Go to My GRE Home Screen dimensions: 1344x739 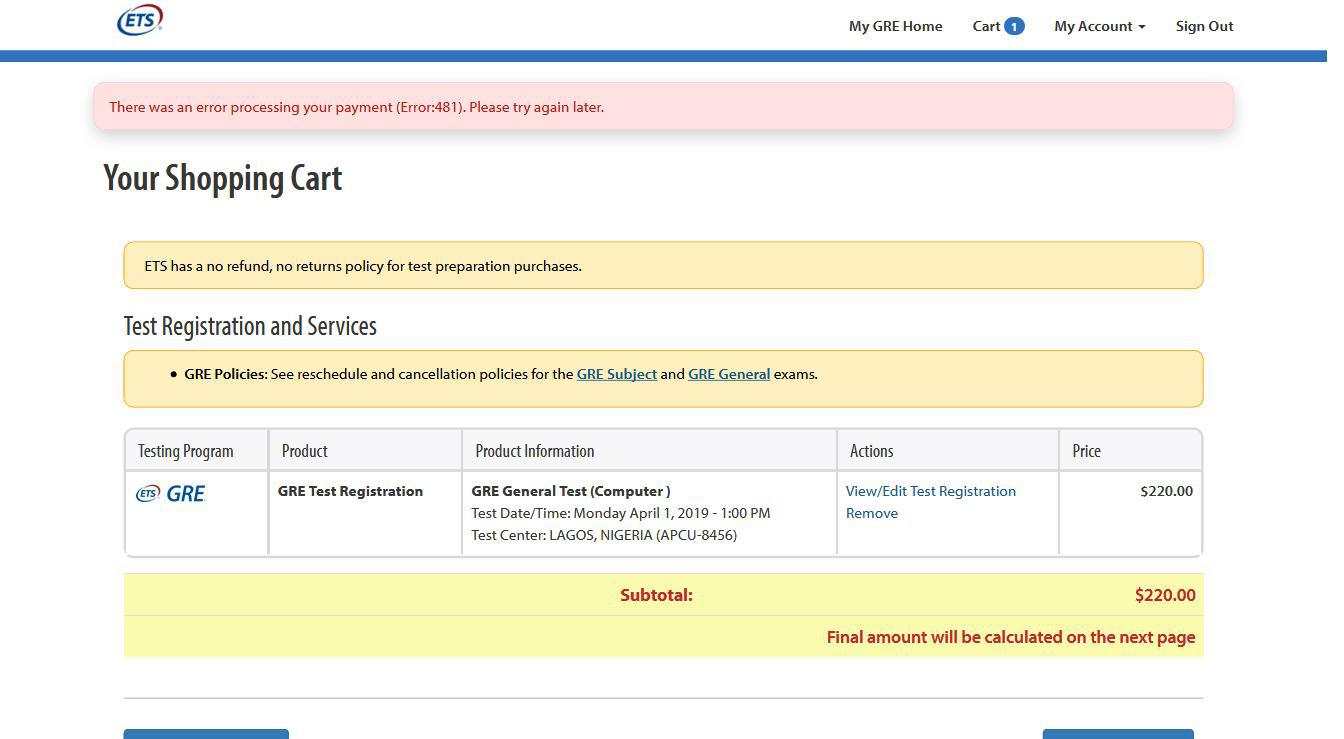click(895, 26)
